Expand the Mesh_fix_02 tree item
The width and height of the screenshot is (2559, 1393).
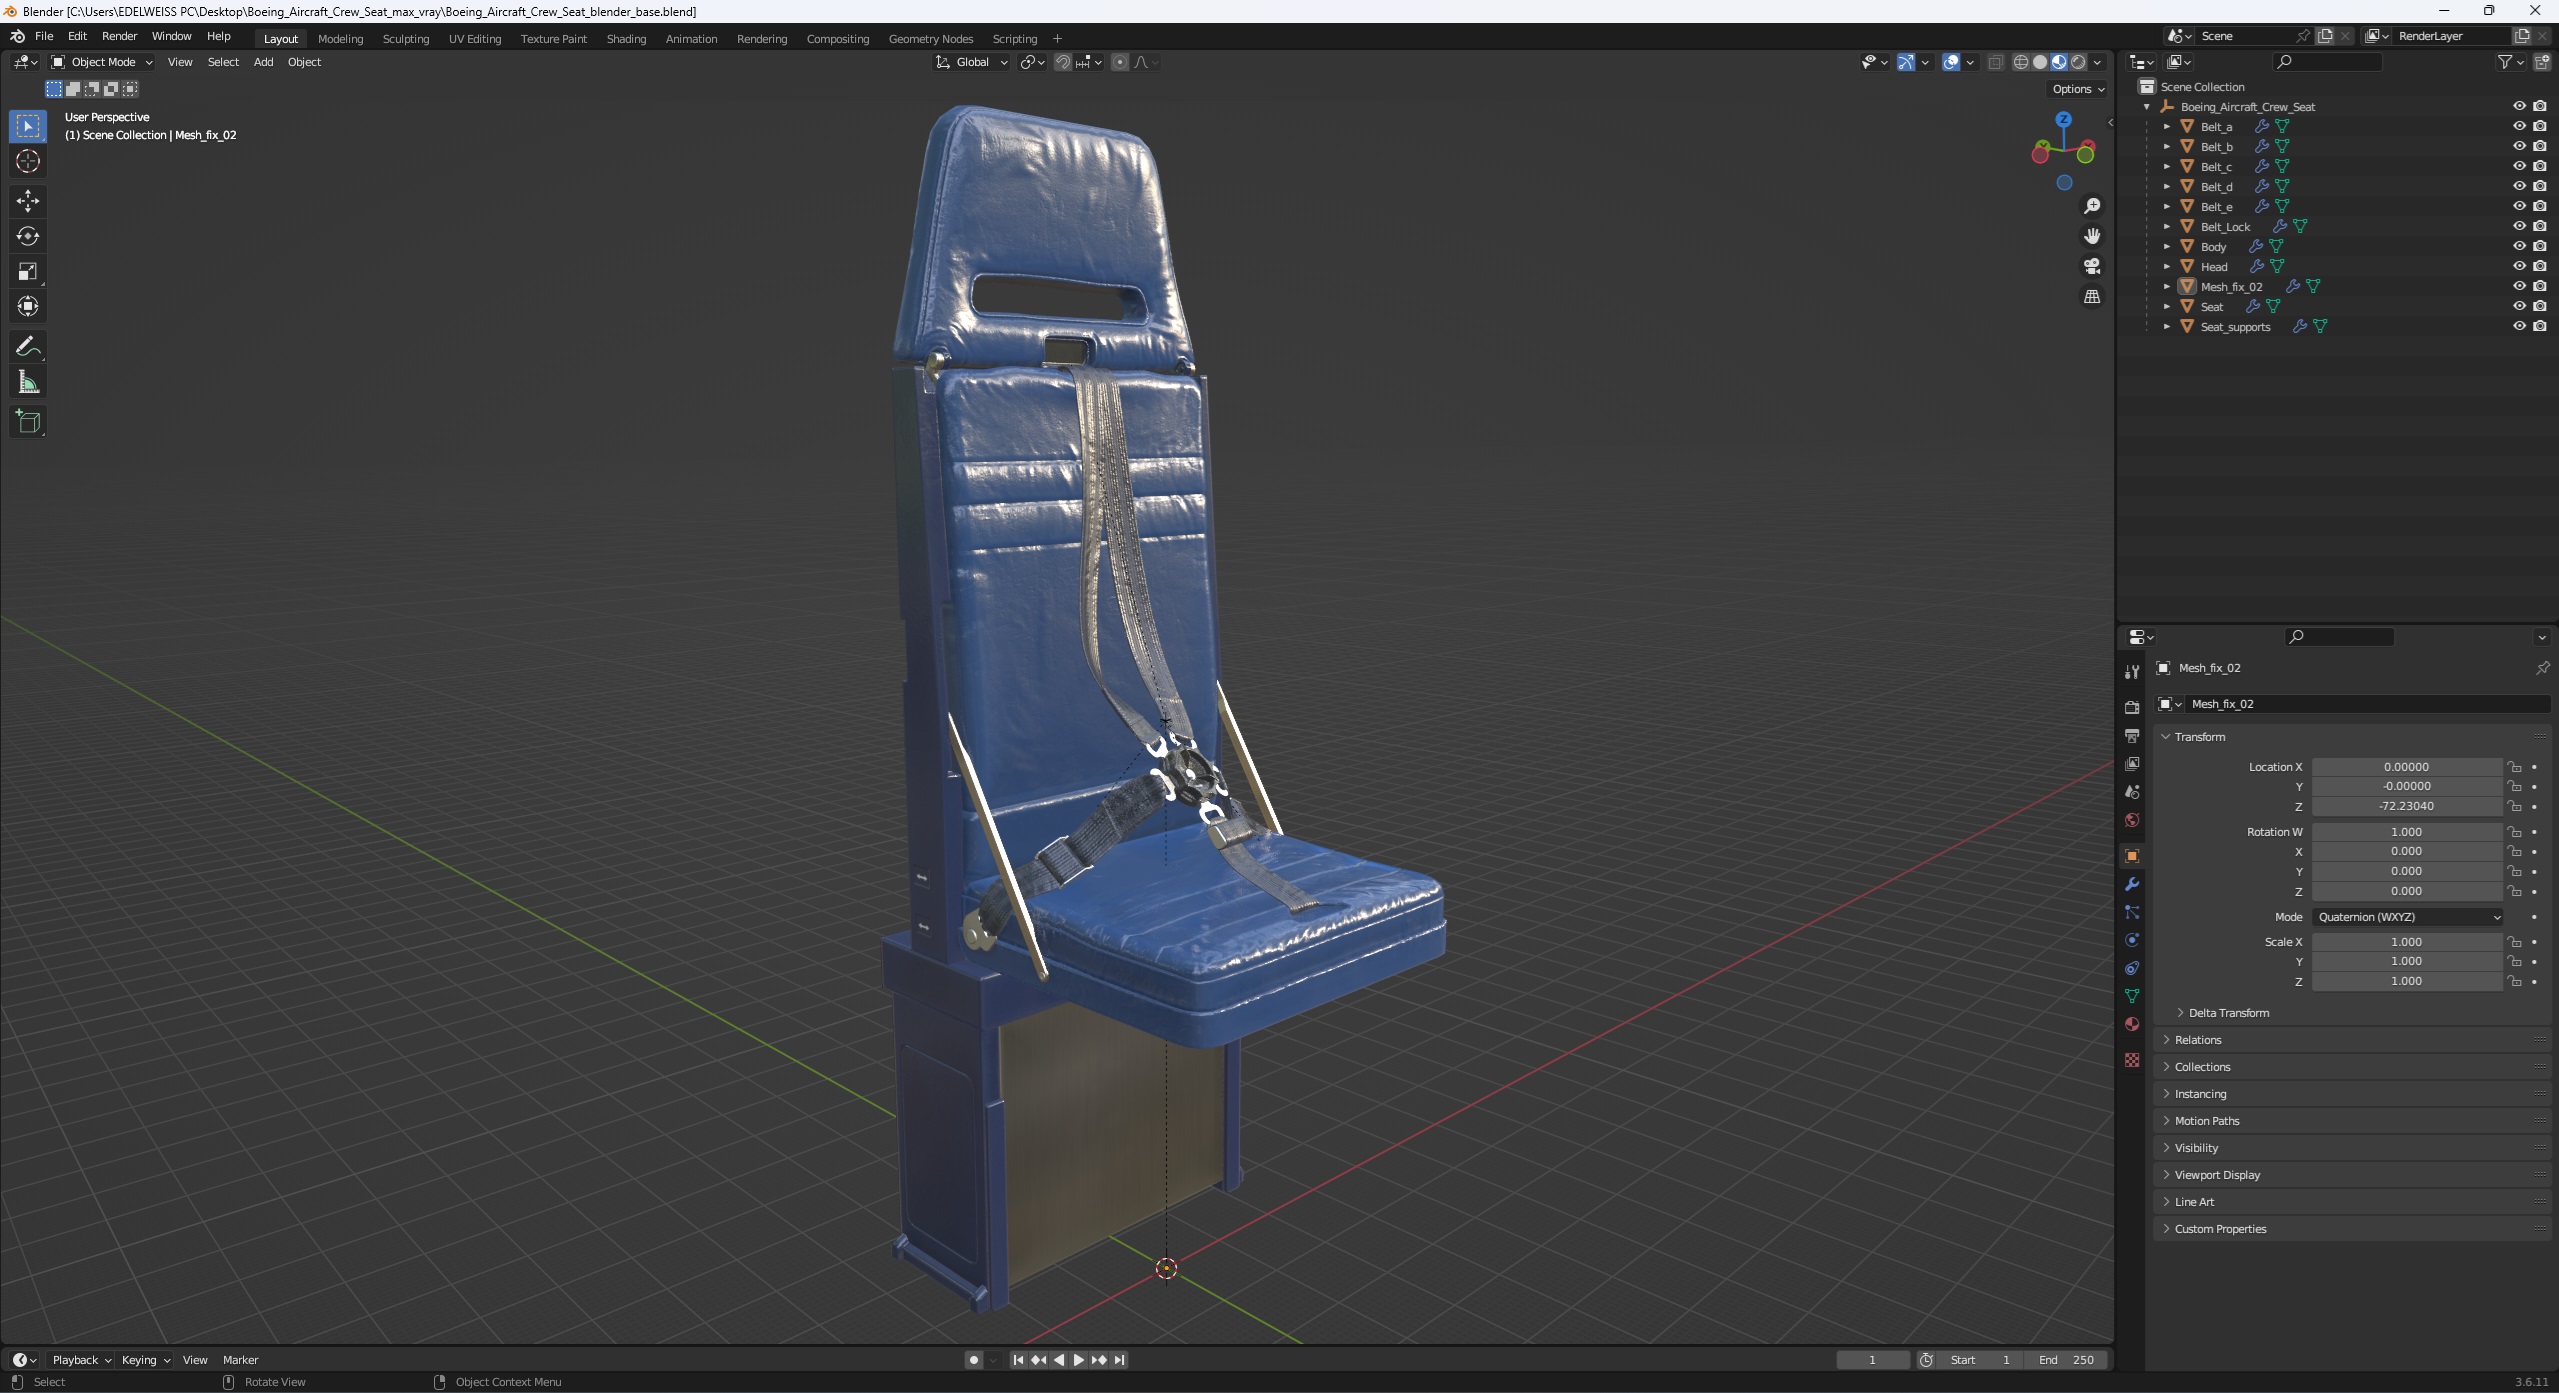click(2166, 286)
